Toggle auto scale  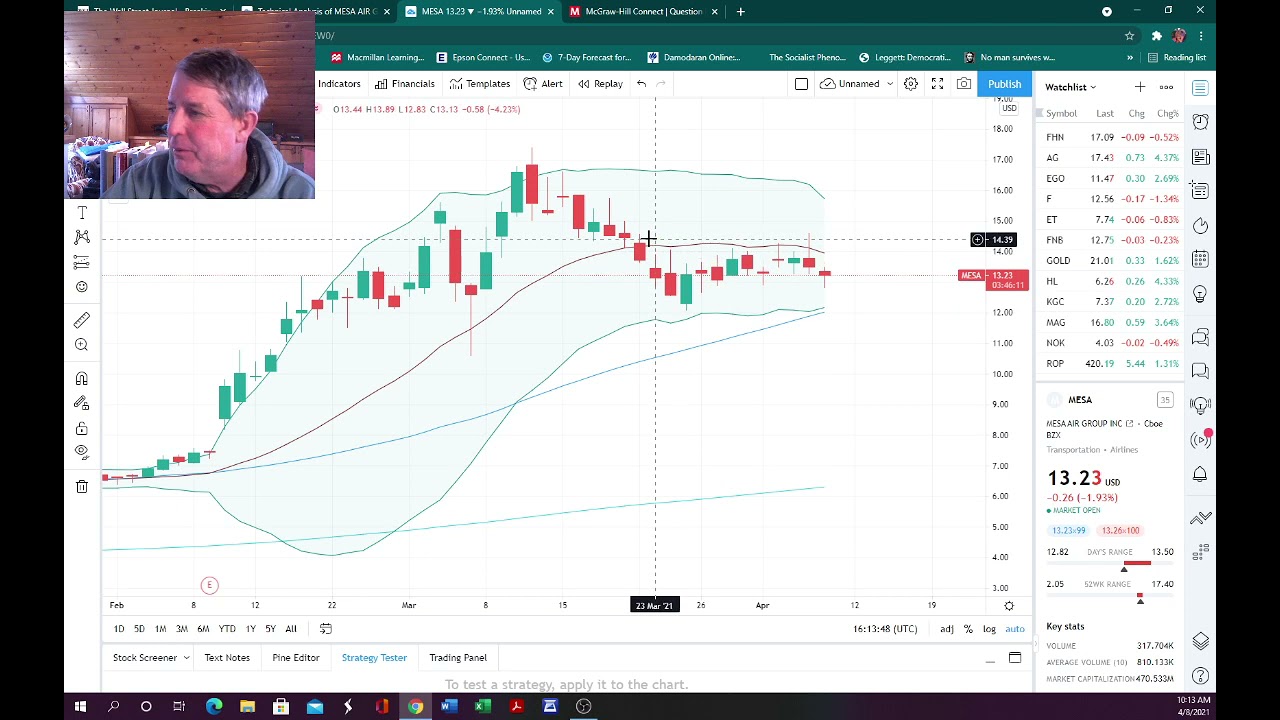(1015, 629)
